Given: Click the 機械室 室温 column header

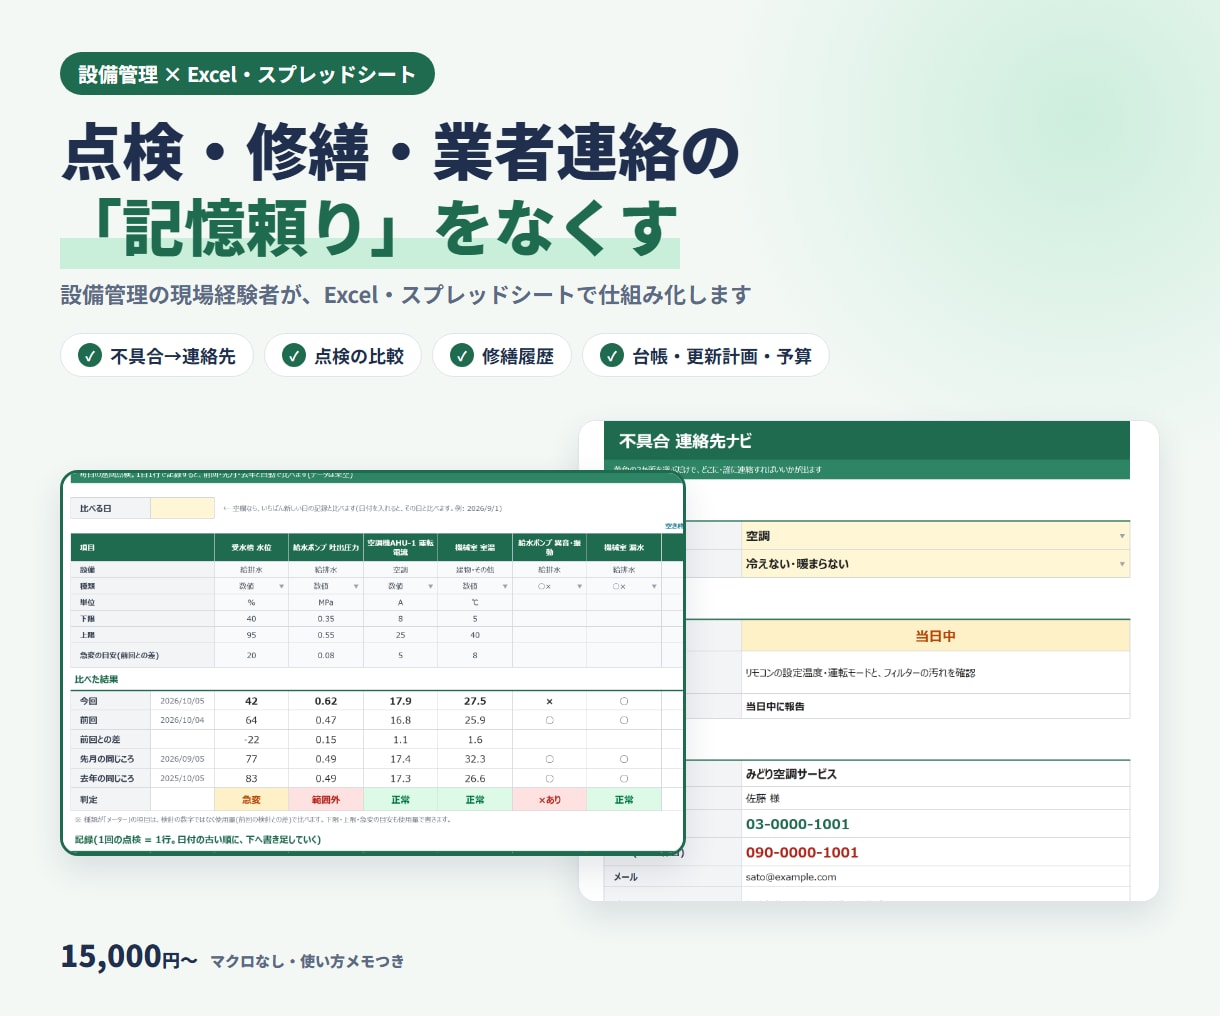Looking at the screenshot, I should 475,548.
